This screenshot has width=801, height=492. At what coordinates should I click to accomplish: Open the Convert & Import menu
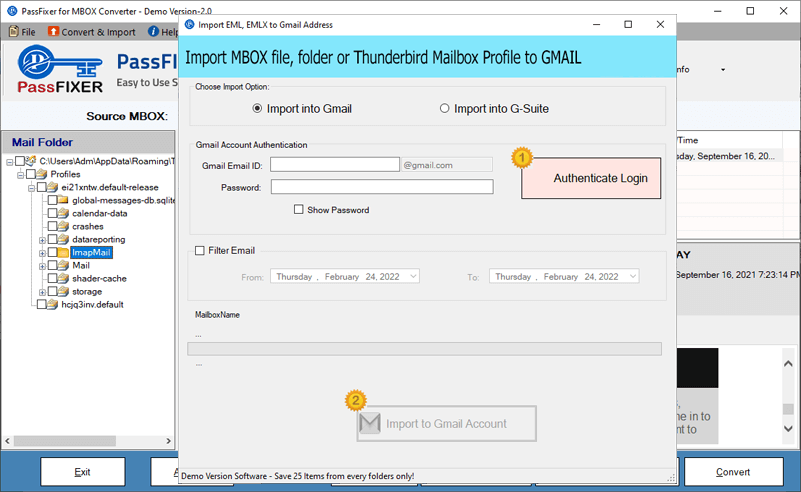pos(92,32)
